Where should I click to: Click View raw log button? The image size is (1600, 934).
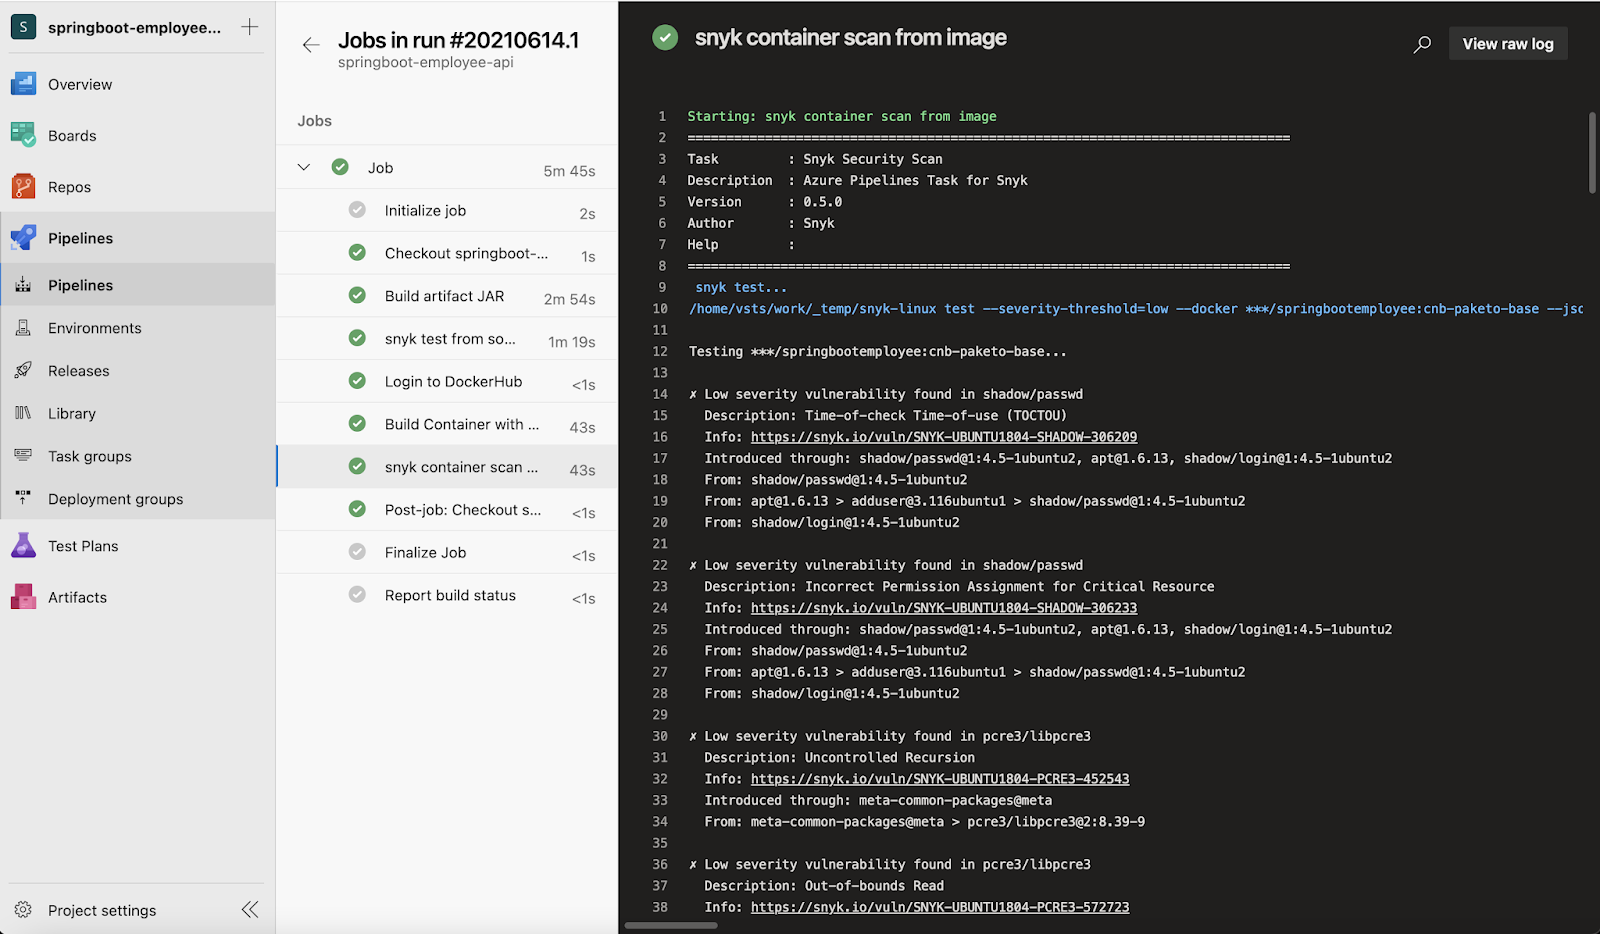(1508, 44)
